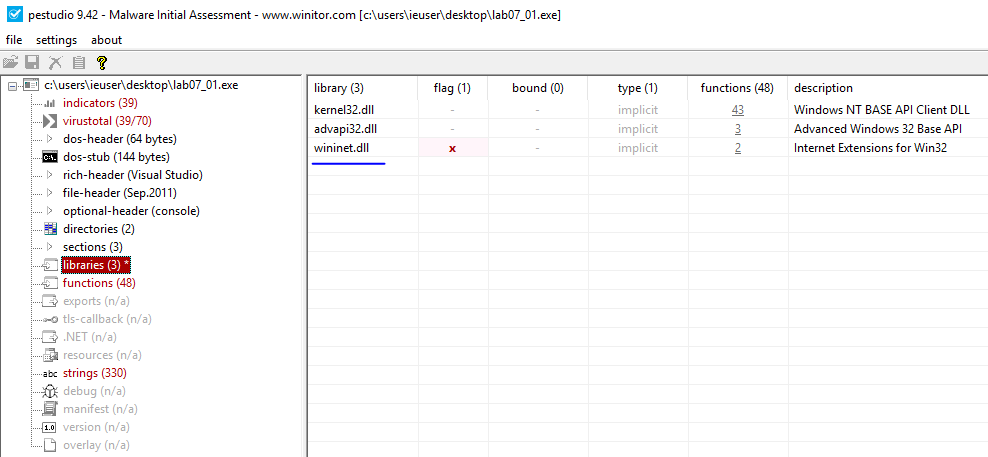Select file-header (Sep.2011) tree item
Image resolution: width=988 pixels, height=457 pixels.
coord(120,193)
